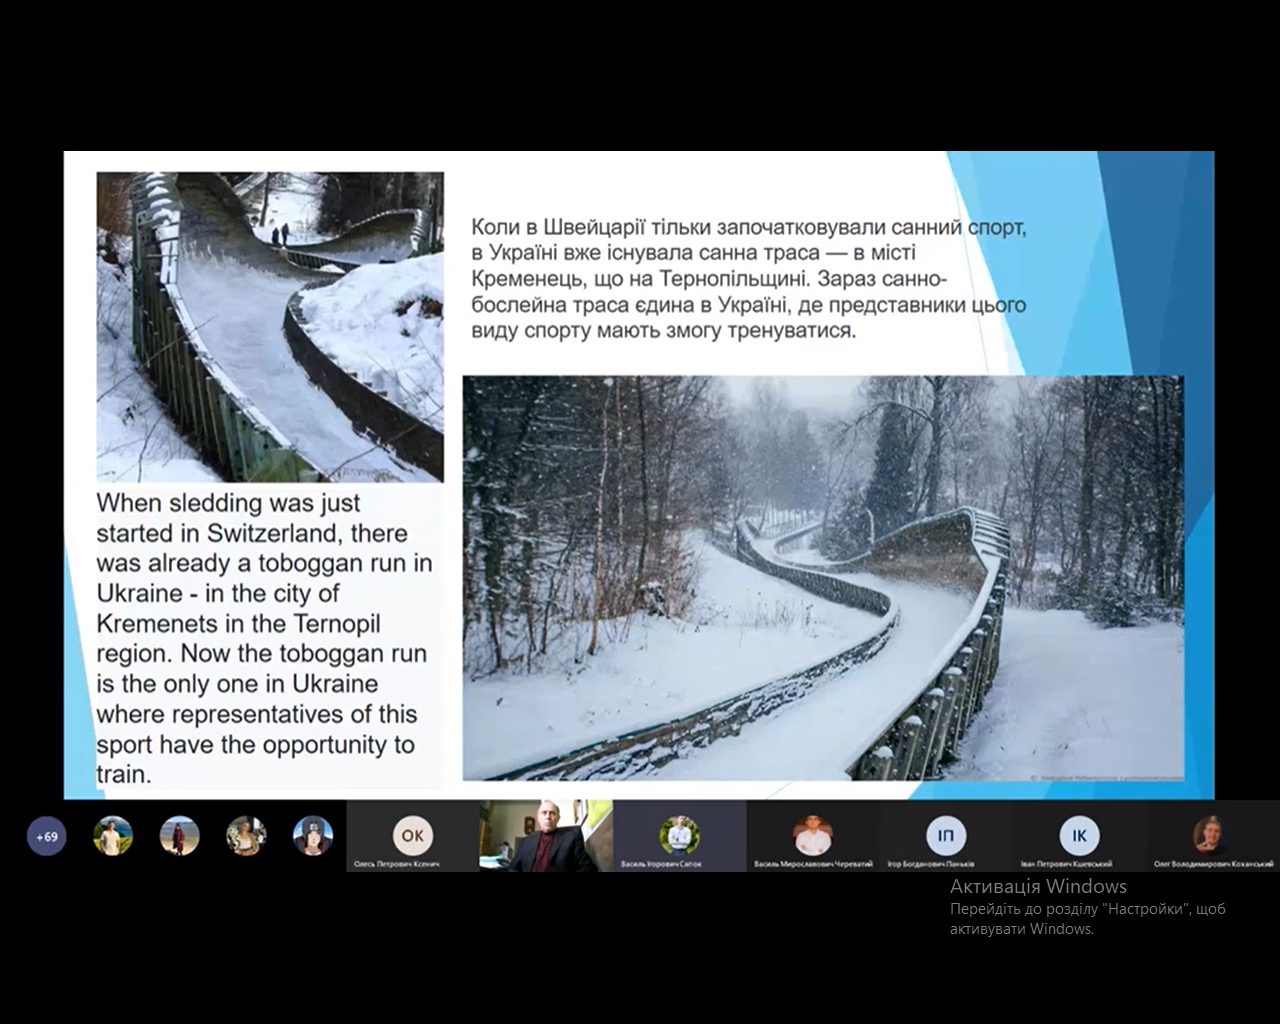1280x1024 pixels.
Task: Open the +69 more participants badge
Action: 46,836
